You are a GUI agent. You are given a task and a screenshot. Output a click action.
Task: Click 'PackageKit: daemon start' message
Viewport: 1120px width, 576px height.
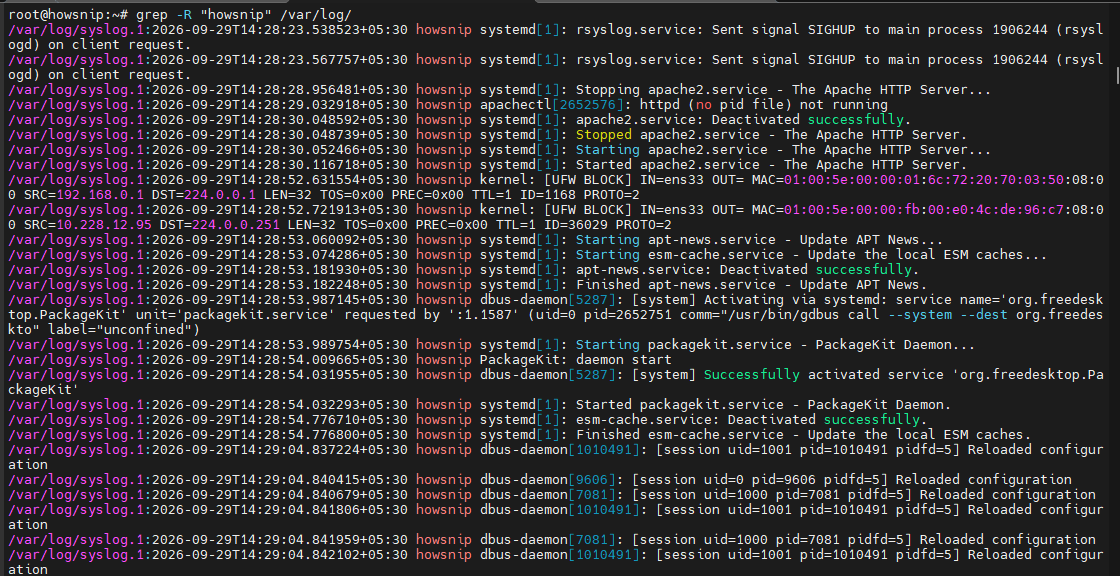(576, 359)
